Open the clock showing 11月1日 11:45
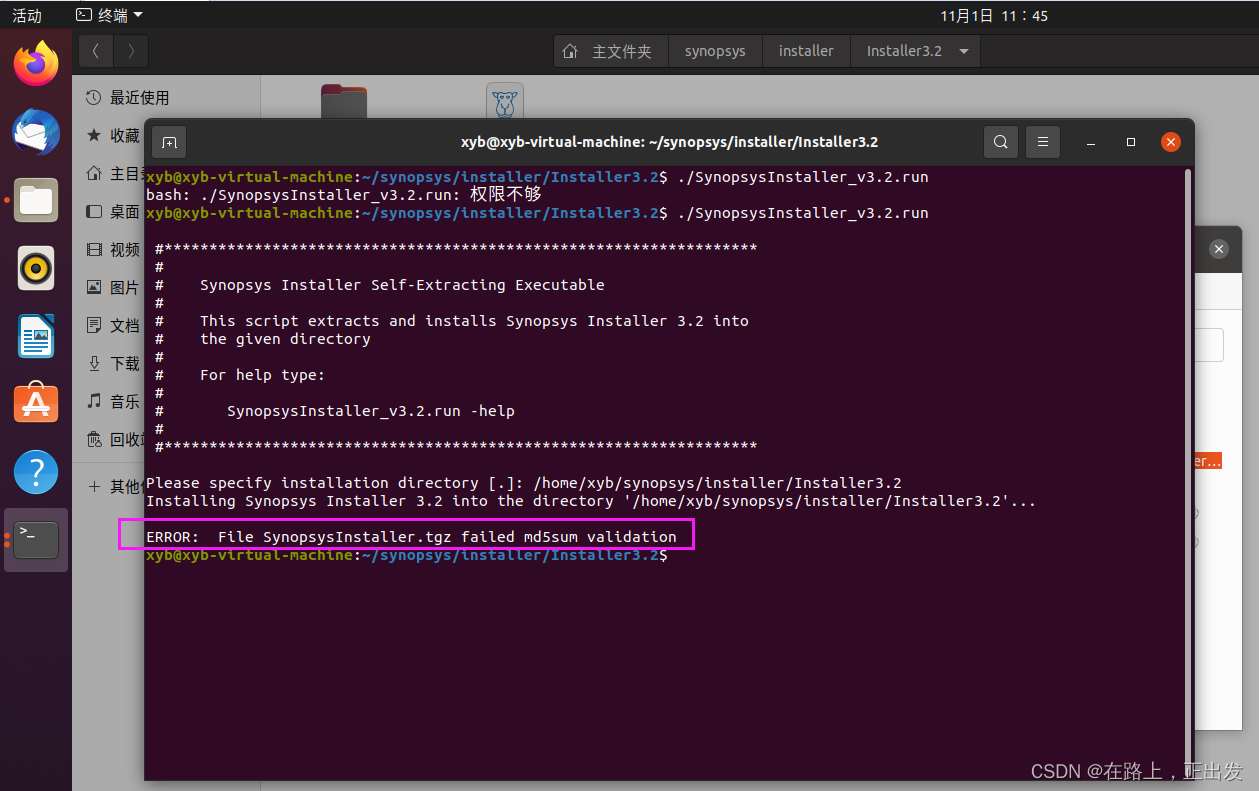Image resolution: width=1259 pixels, height=791 pixels. point(994,15)
